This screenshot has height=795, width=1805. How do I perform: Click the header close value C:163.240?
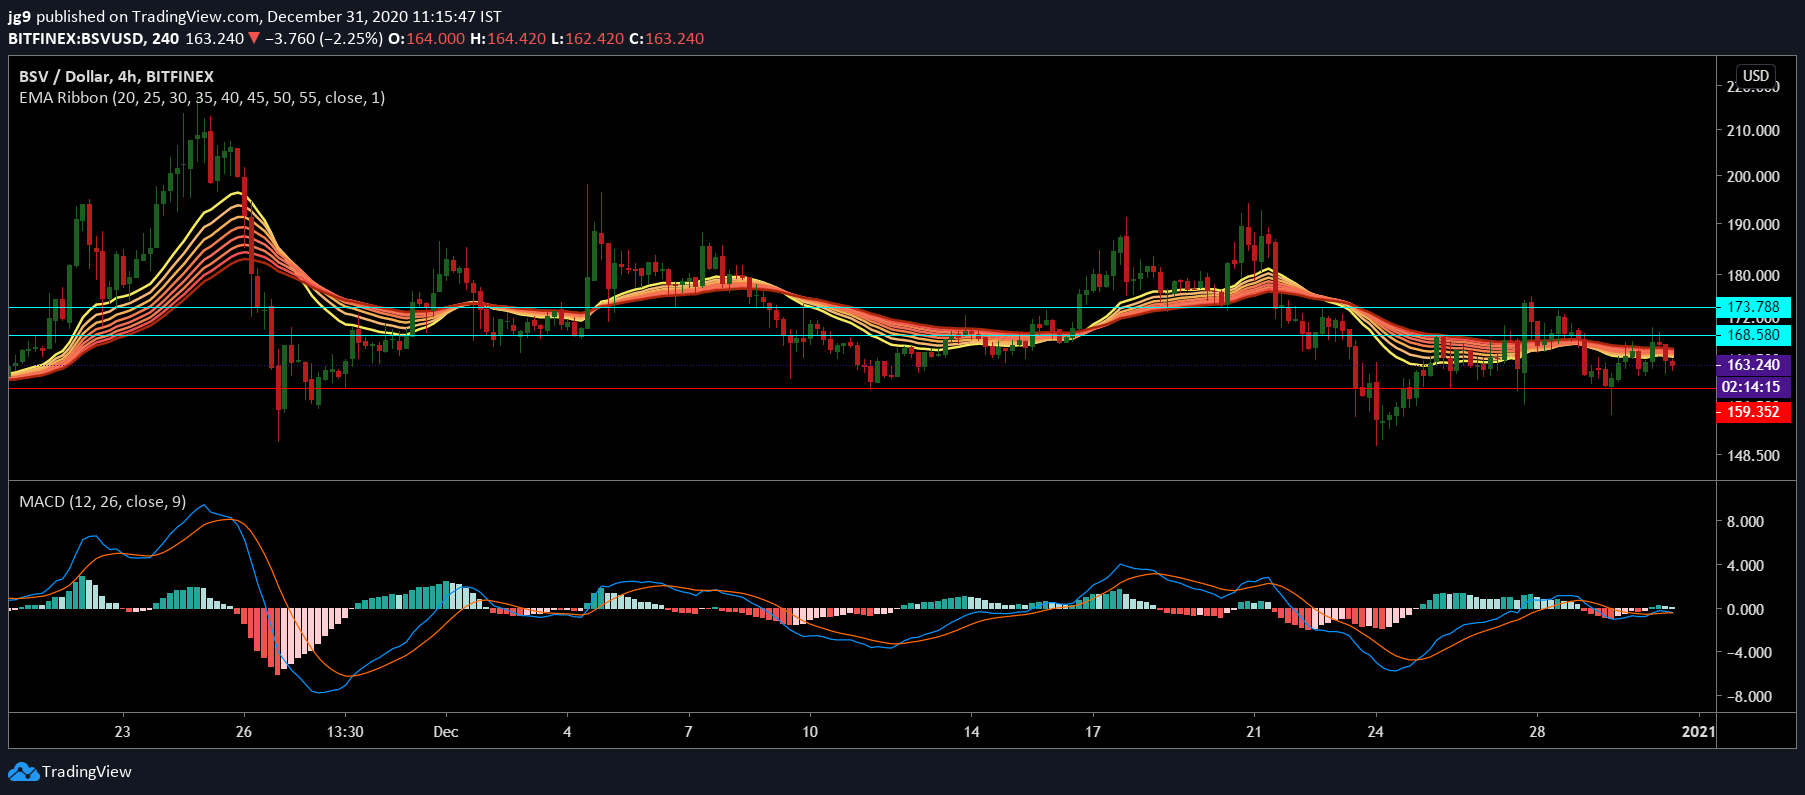point(667,39)
